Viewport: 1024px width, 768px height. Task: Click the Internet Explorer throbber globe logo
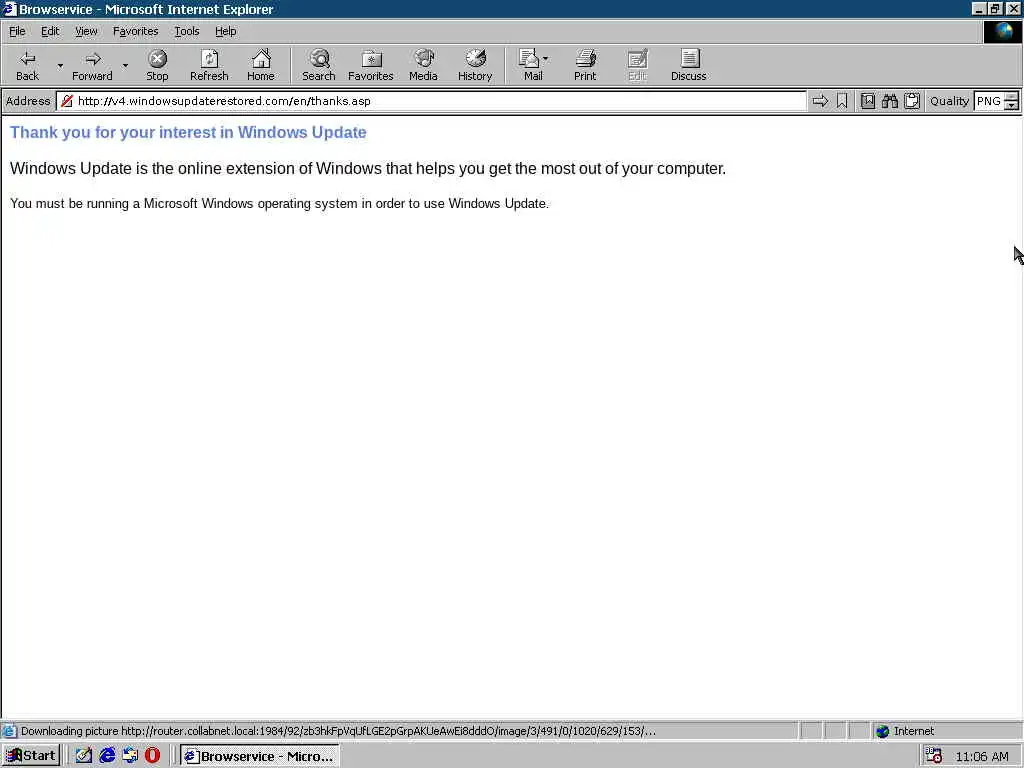[x=1002, y=32]
